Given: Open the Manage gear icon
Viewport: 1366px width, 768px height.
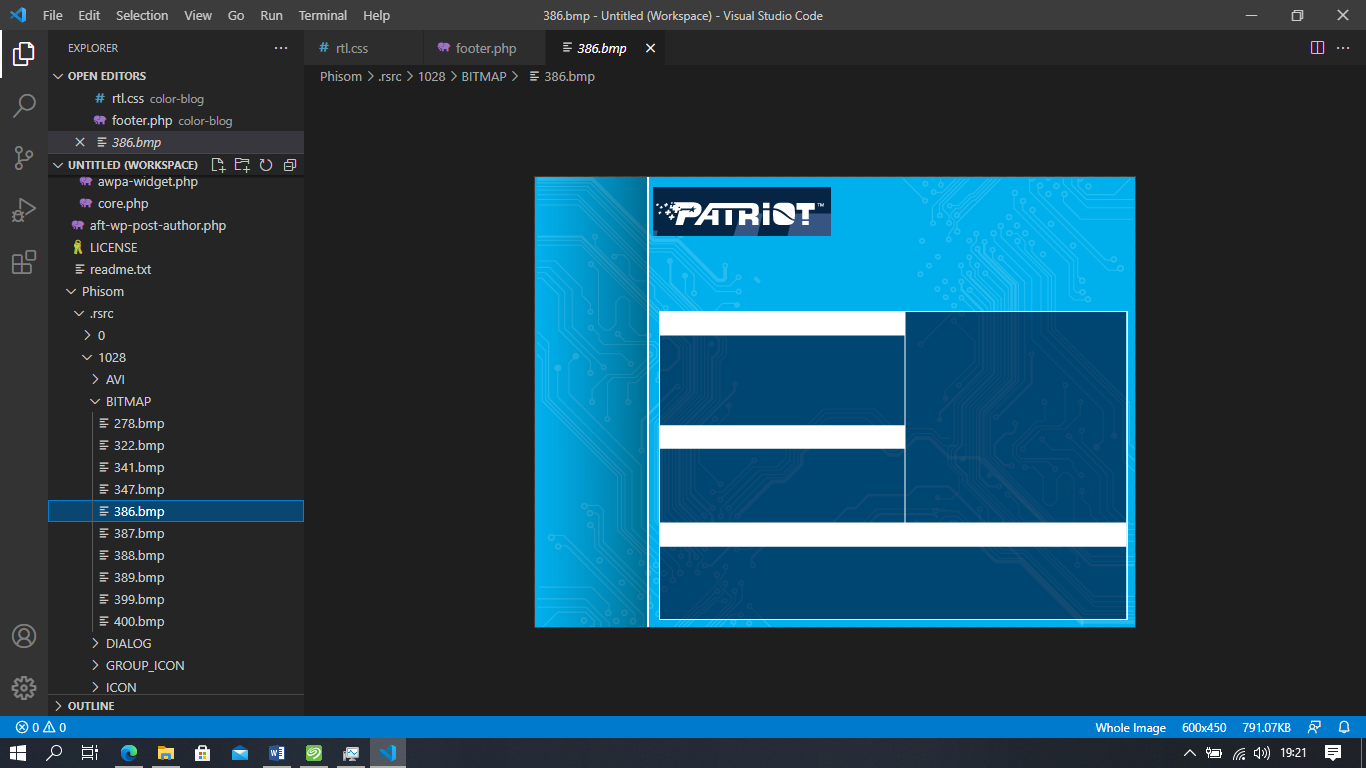Looking at the screenshot, I should 24,688.
